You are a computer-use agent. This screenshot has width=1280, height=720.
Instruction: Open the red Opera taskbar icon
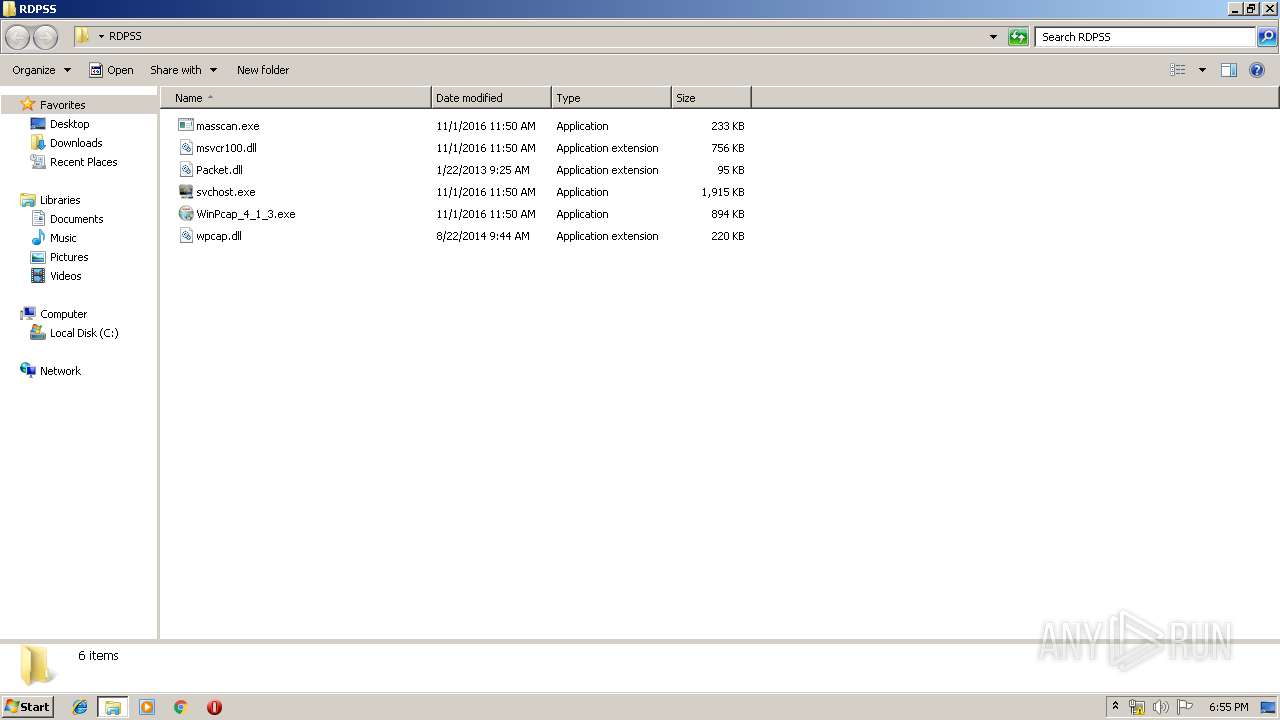click(214, 707)
